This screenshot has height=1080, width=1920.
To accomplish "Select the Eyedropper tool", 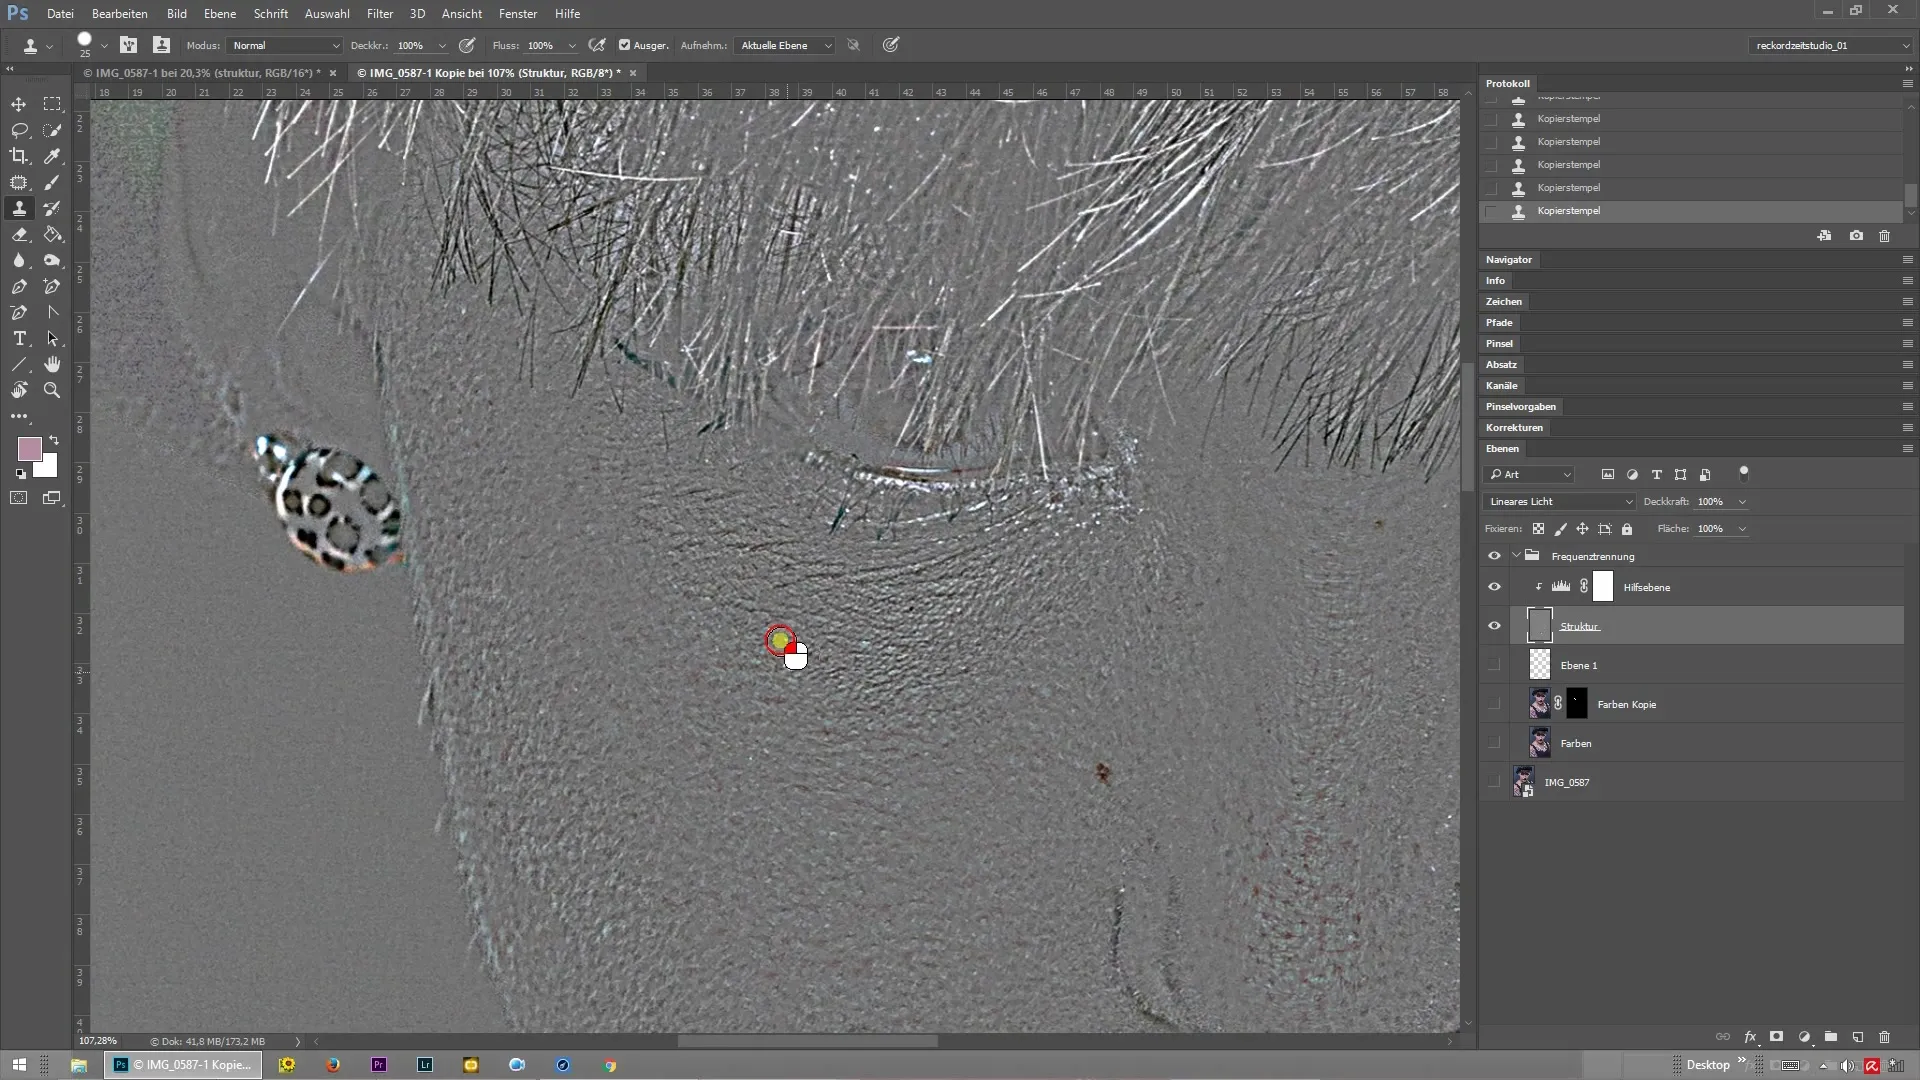I will [52, 156].
